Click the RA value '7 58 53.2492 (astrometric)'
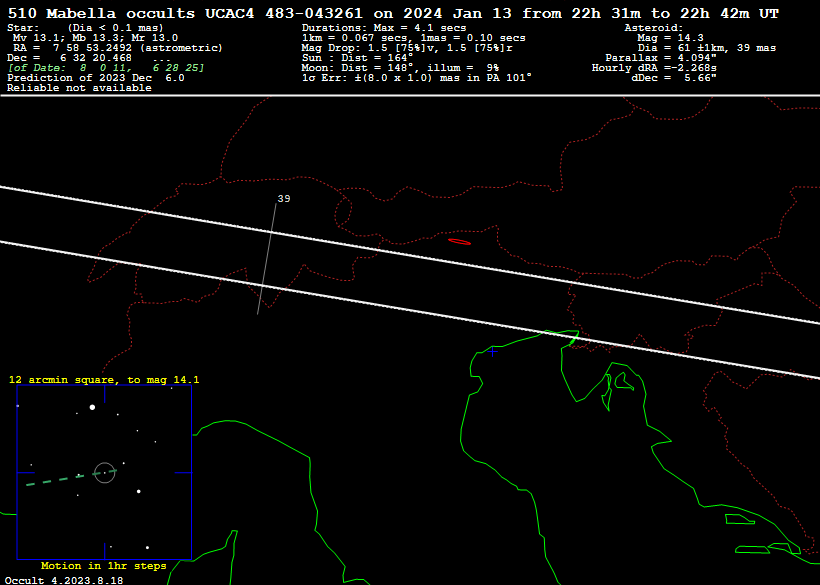 pyautogui.click(x=138, y=48)
